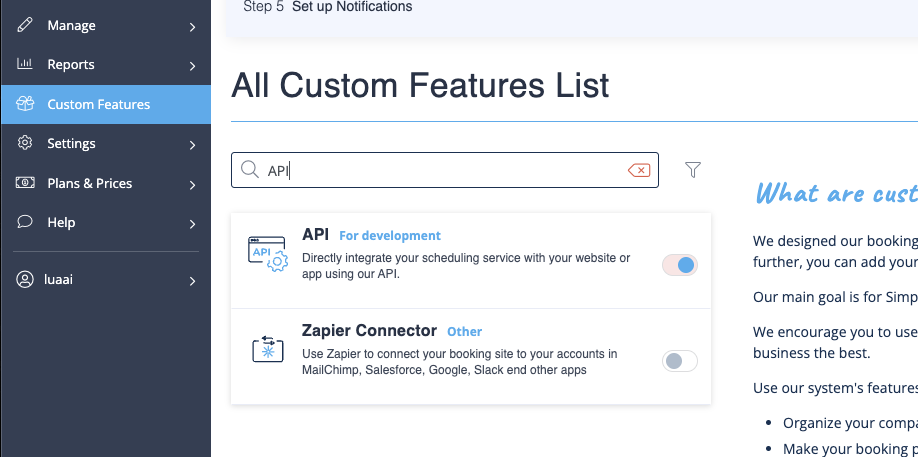Image resolution: width=918 pixels, height=457 pixels.
Task: Expand the Settings submenu chevron
Action: [x=192, y=145]
